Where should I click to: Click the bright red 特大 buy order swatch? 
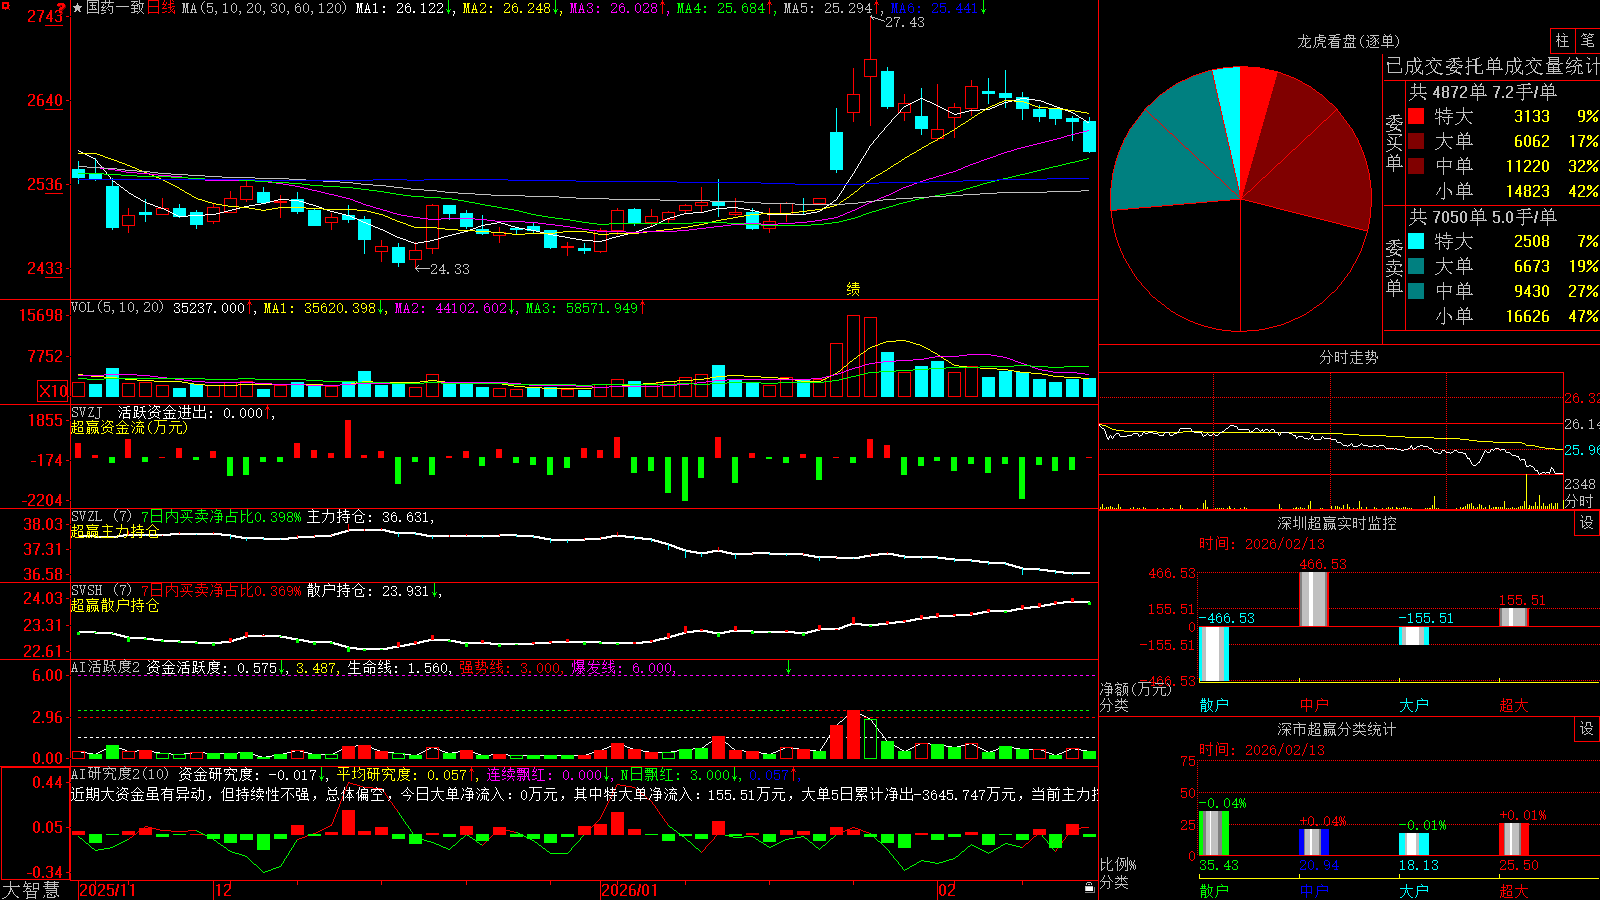click(x=1416, y=116)
